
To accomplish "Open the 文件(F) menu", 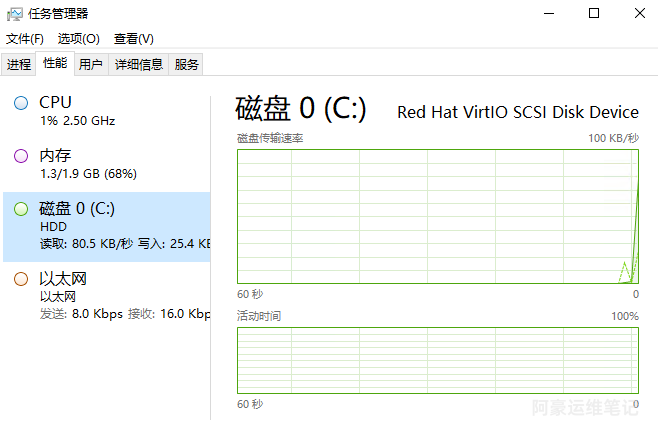I will [x=25, y=39].
